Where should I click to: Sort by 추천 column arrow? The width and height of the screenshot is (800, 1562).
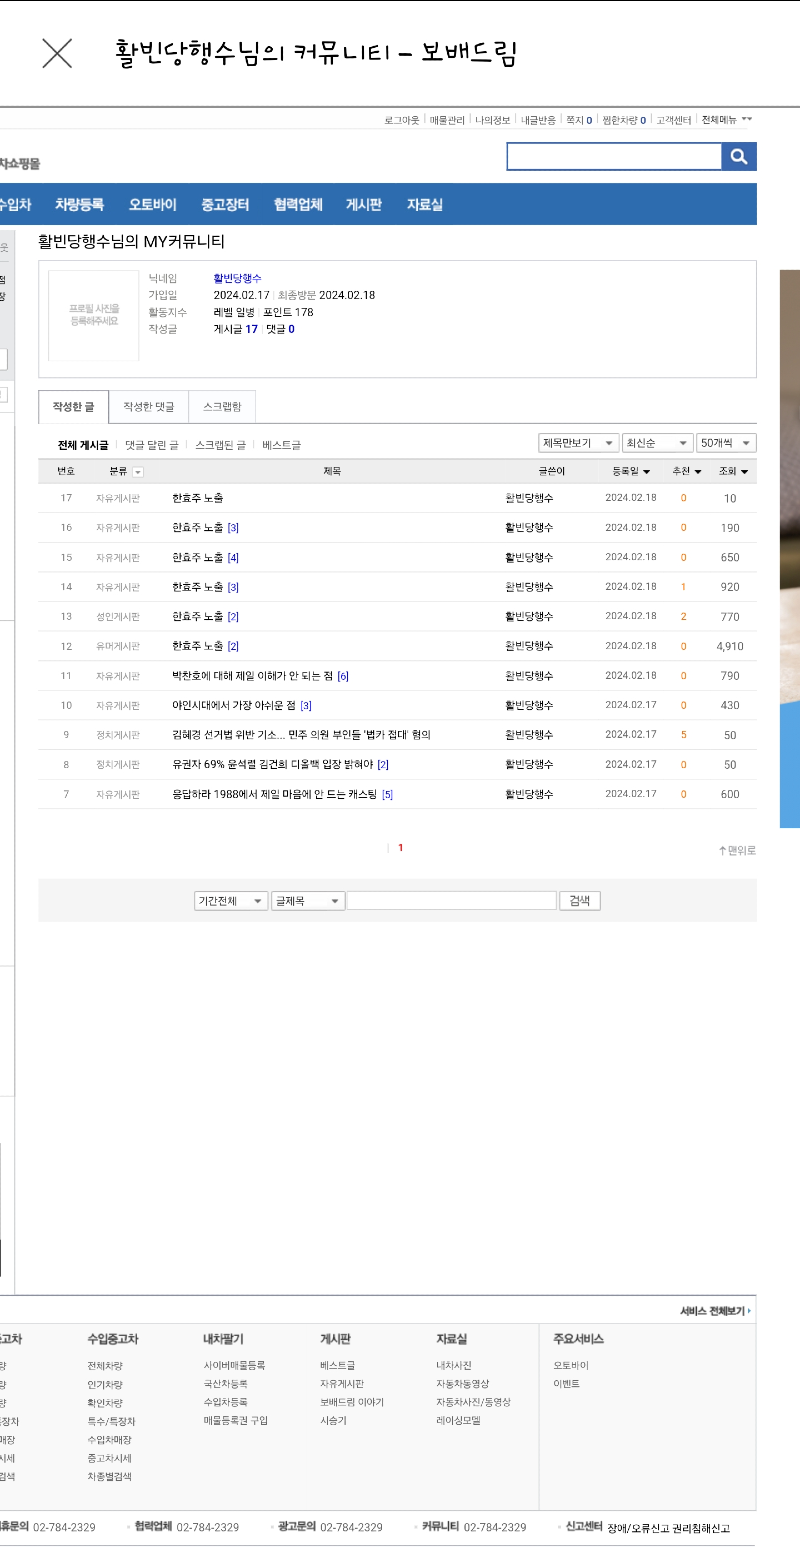[698, 471]
